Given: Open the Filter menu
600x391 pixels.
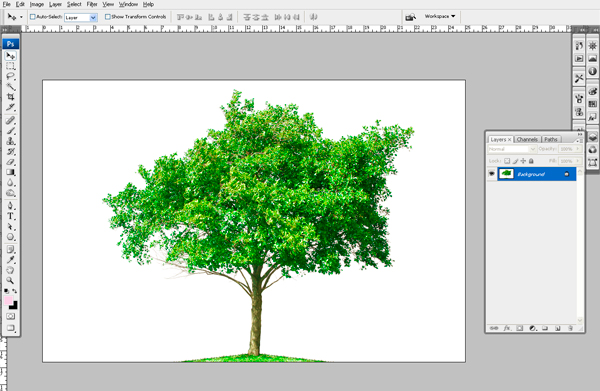Looking at the screenshot, I should tap(92, 4).
